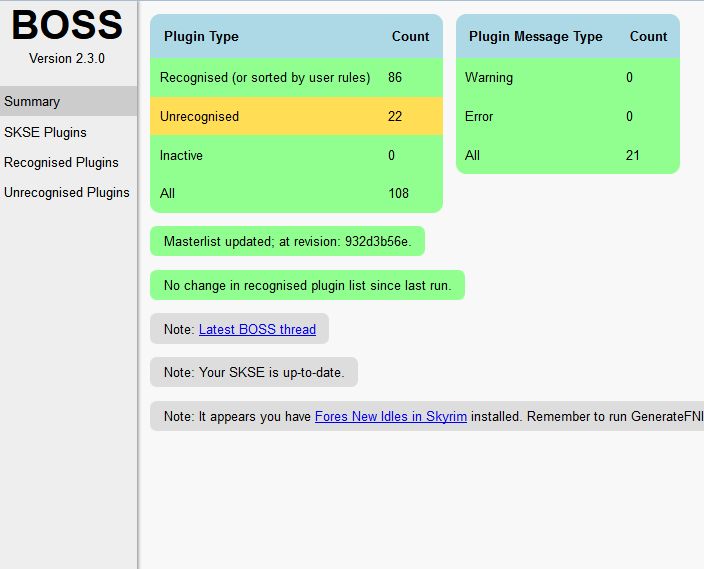704x569 pixels.
Task: Click the Error row label
Action: 479,116
